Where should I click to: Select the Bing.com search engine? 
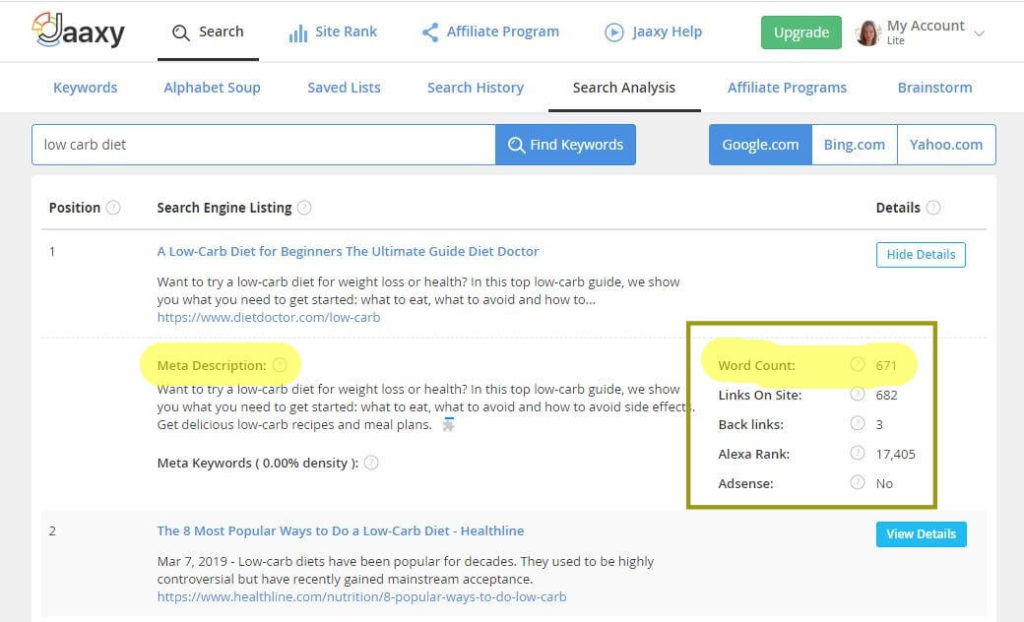(x=854, y=144)
